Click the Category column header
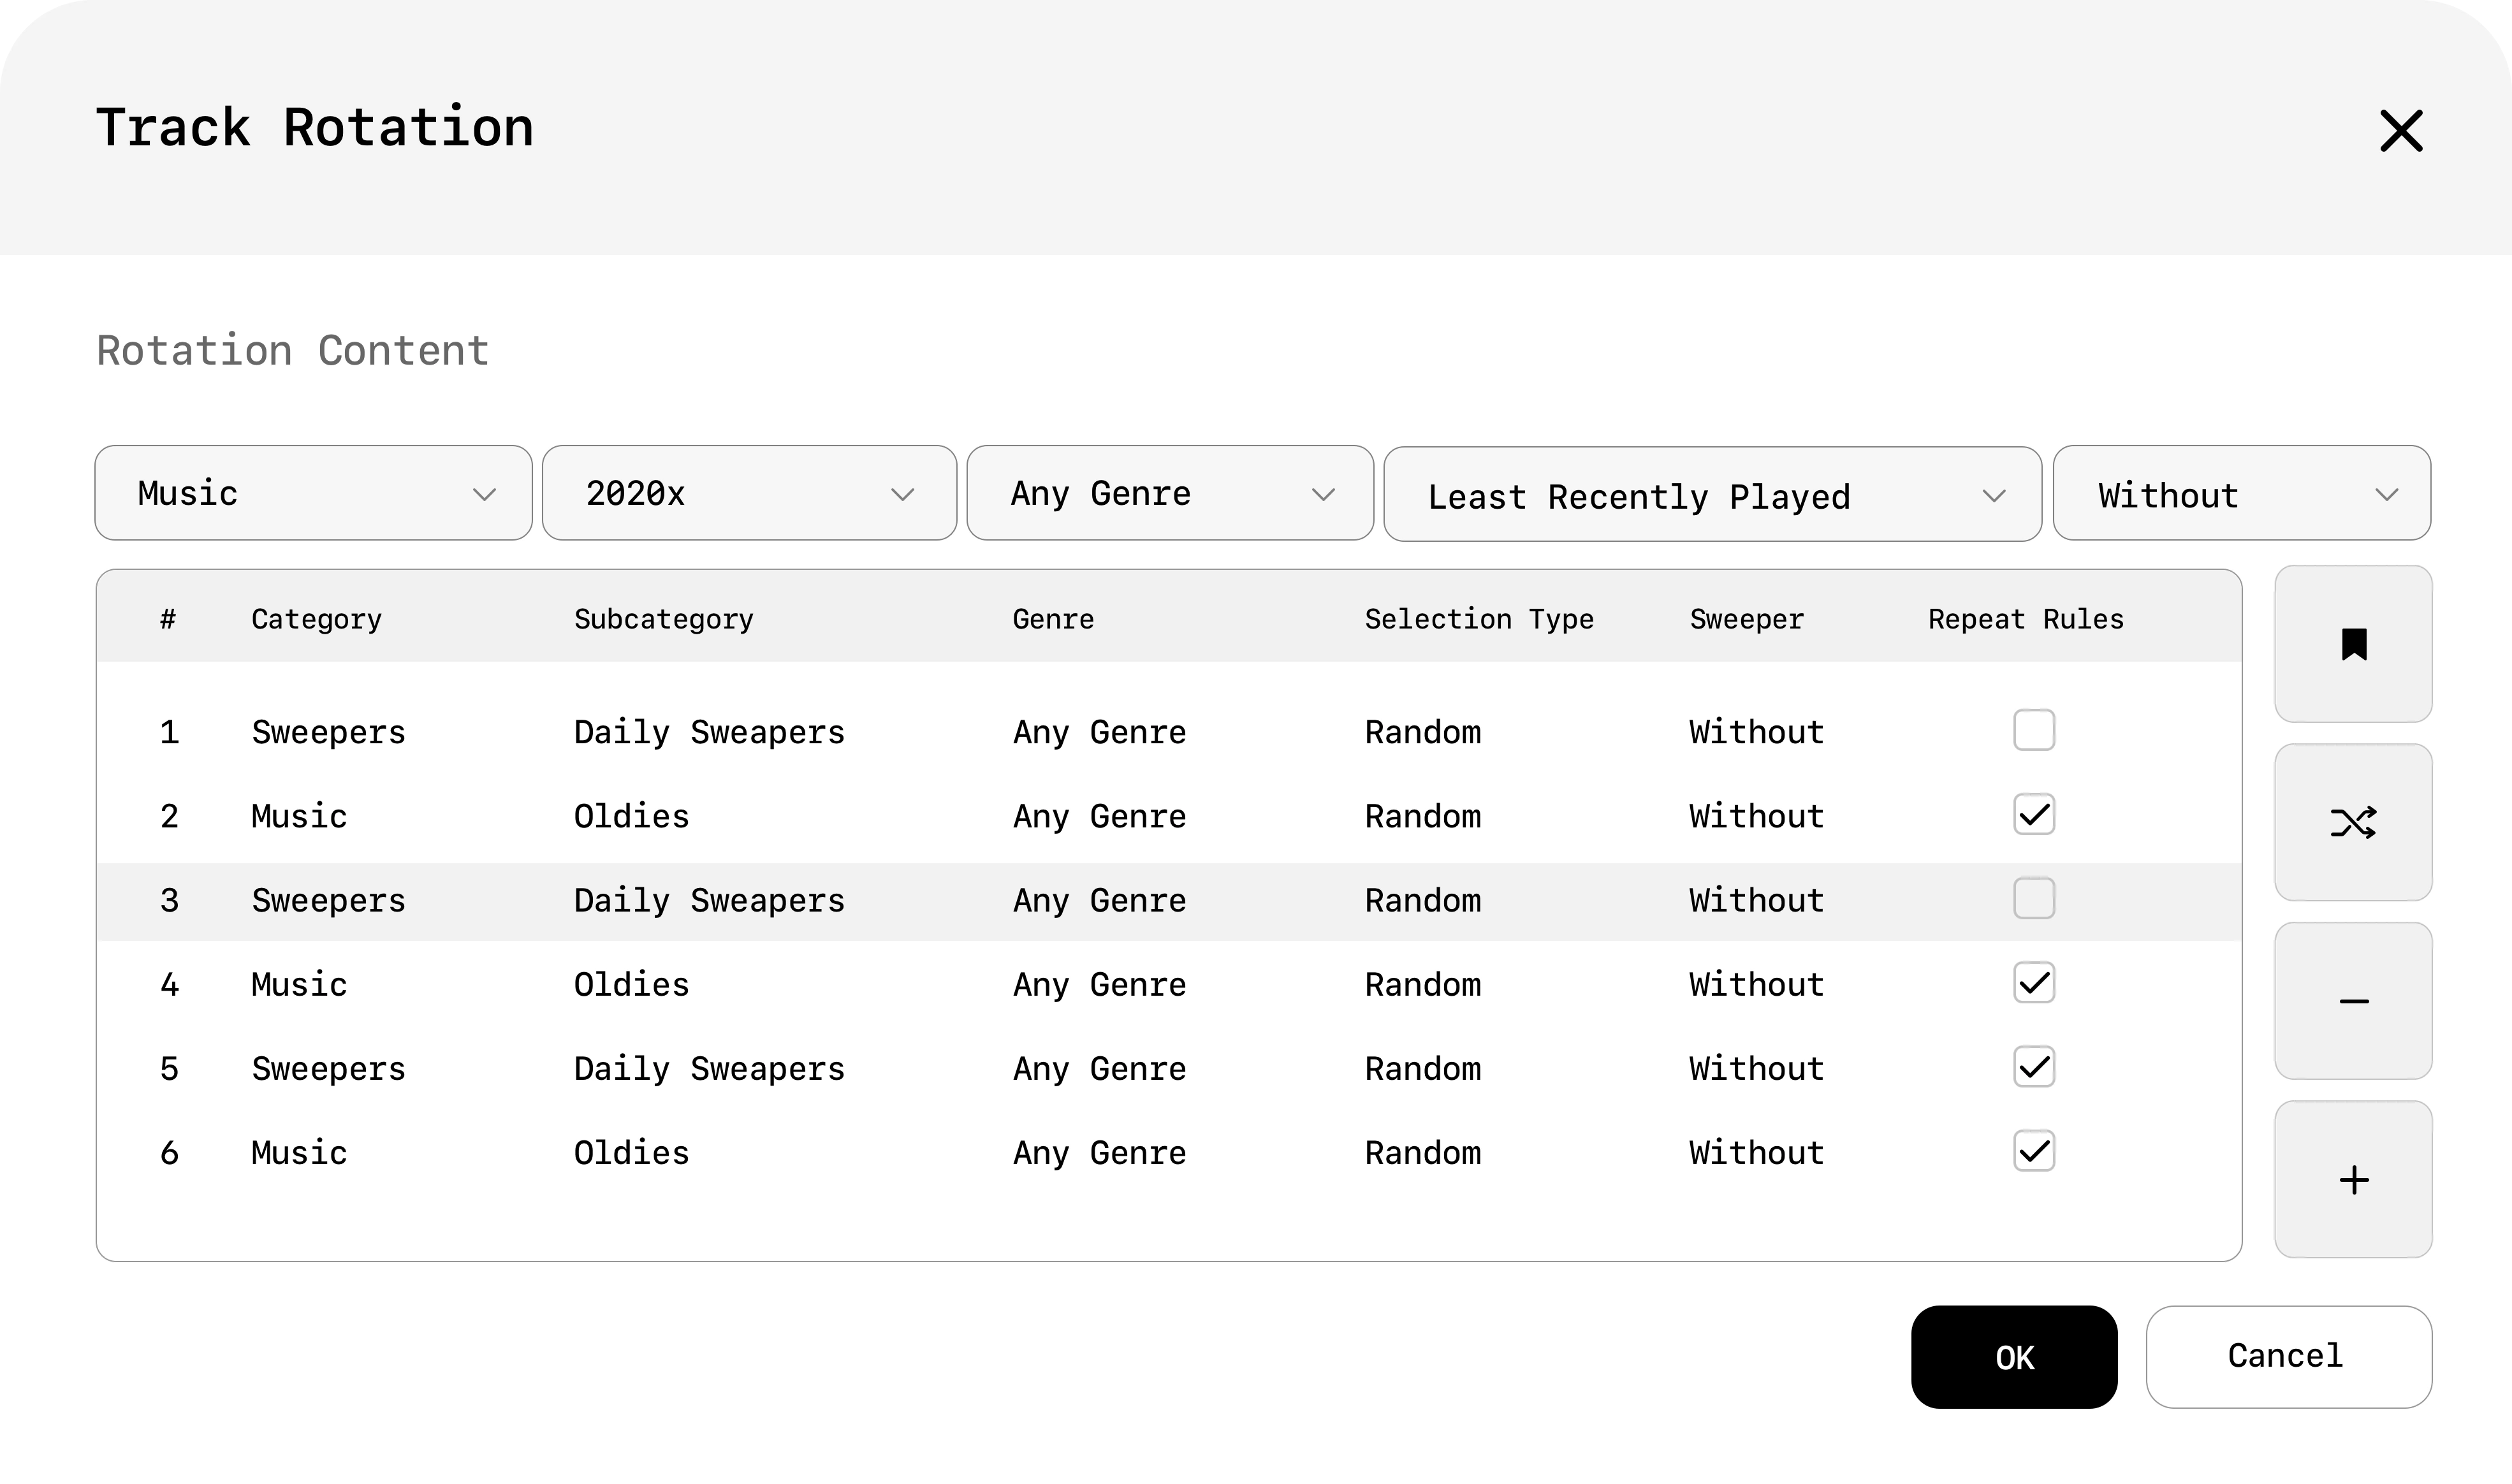The width and height of the screenshot is (2512, 1484). click(316, 619)
